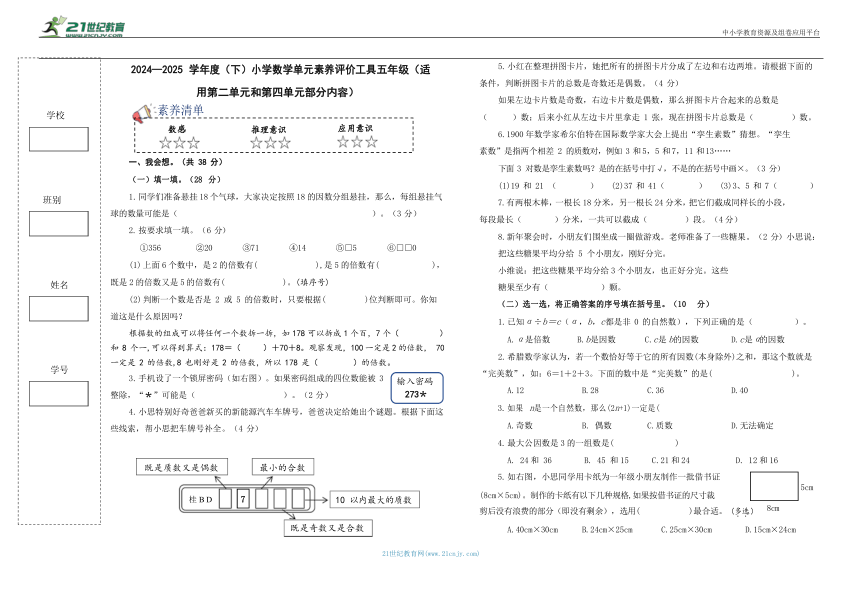
Task: Choose option A. 12 for the perfect number question
Action: [516, 390]
